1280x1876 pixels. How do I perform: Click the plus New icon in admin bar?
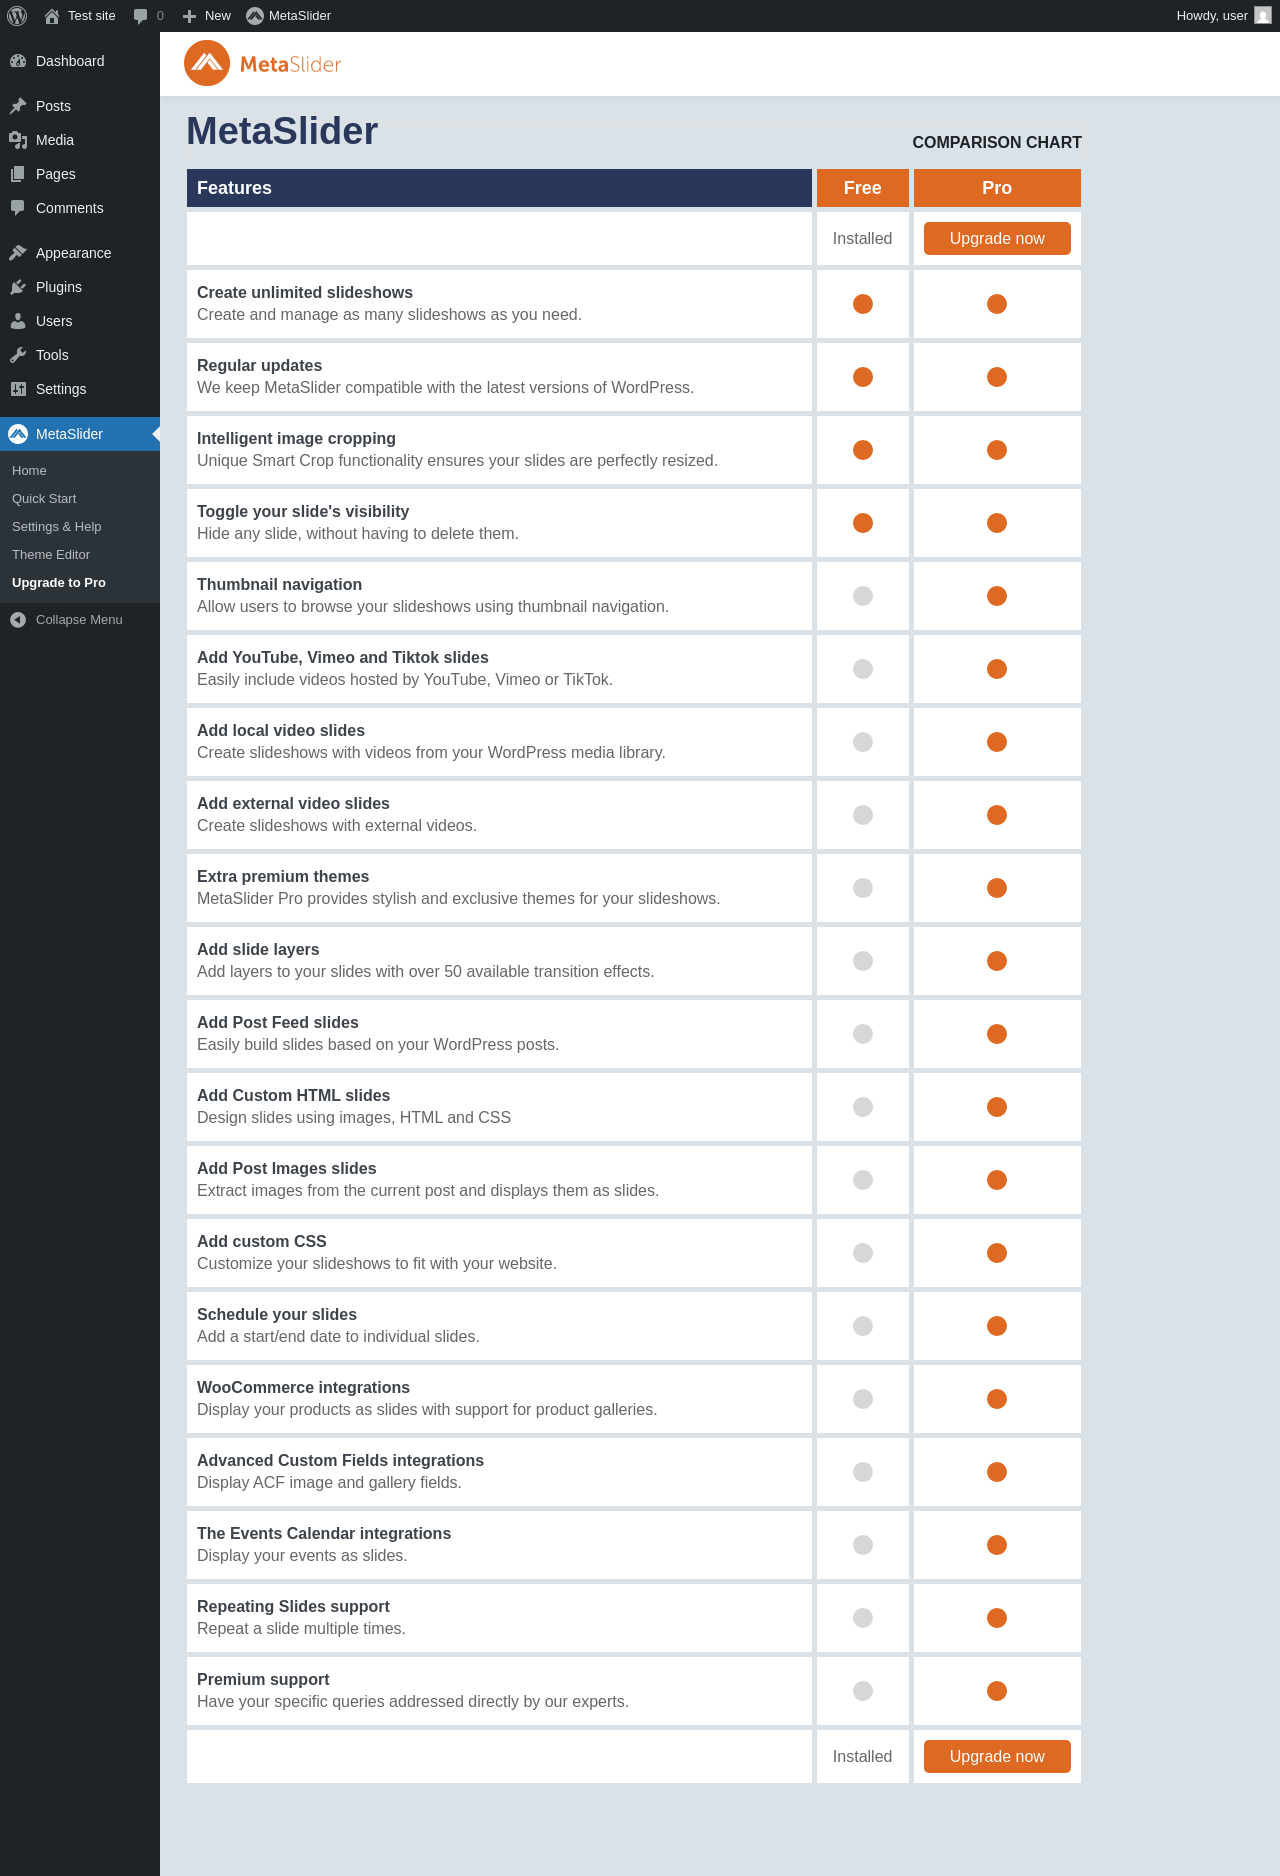click(189, 16)
